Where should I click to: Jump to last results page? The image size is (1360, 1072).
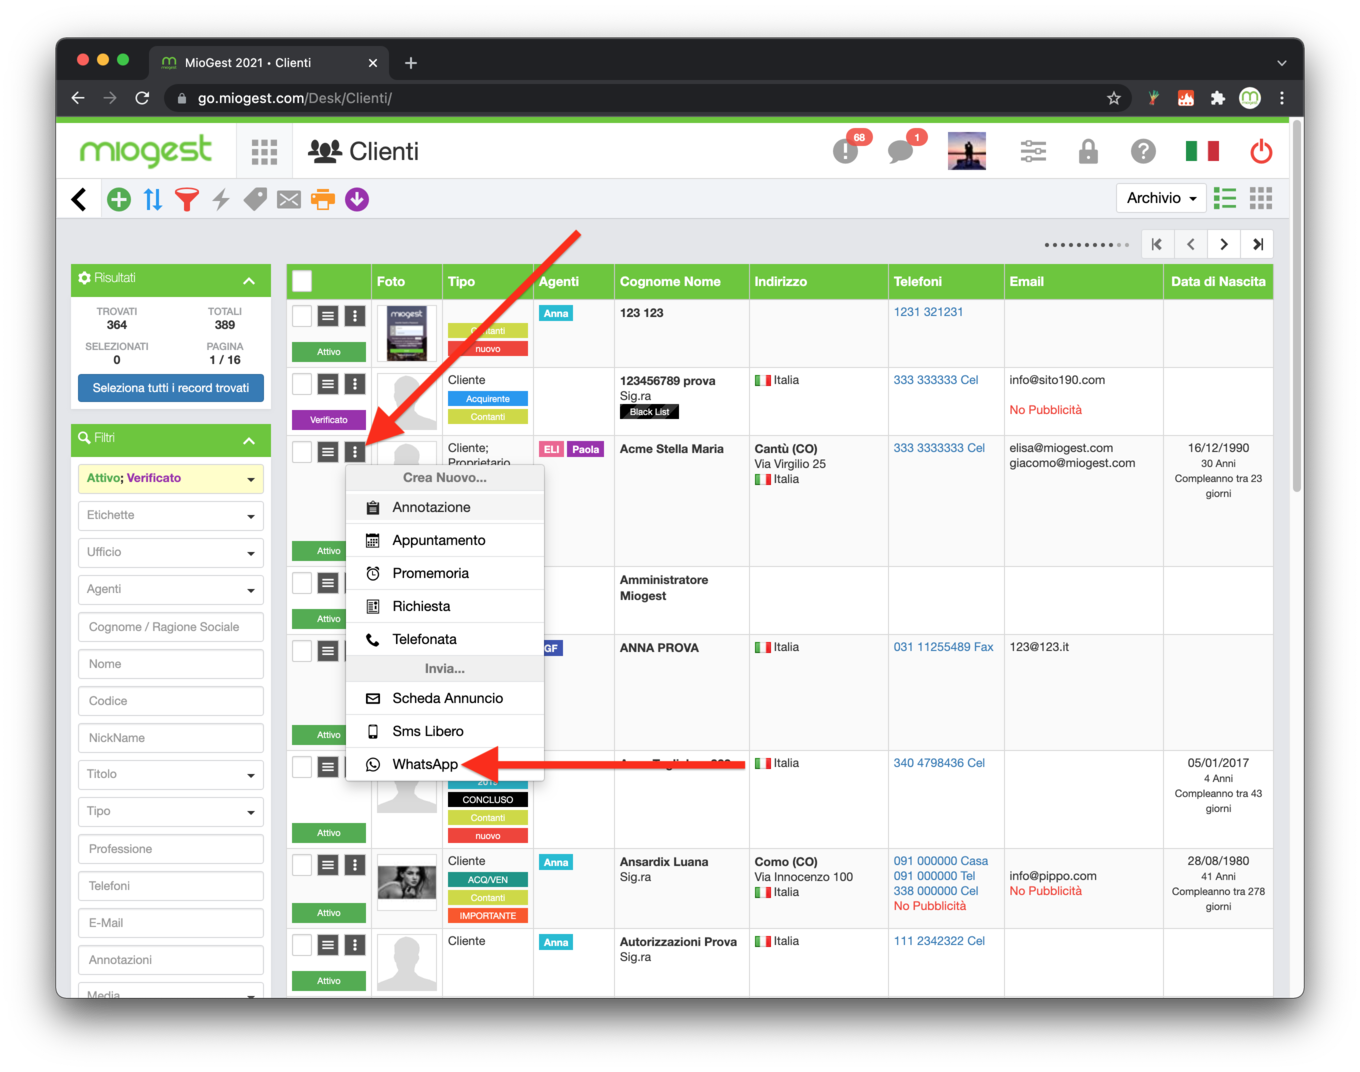pos(1258,244)
